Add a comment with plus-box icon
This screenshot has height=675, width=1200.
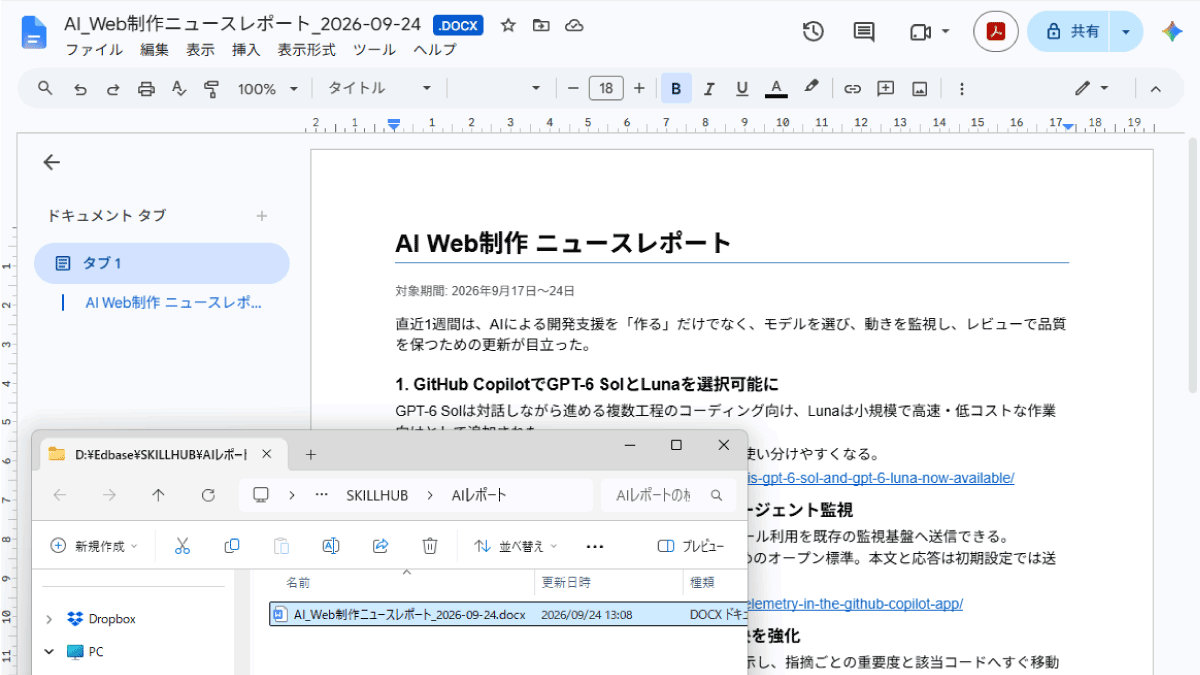[885, 89]
